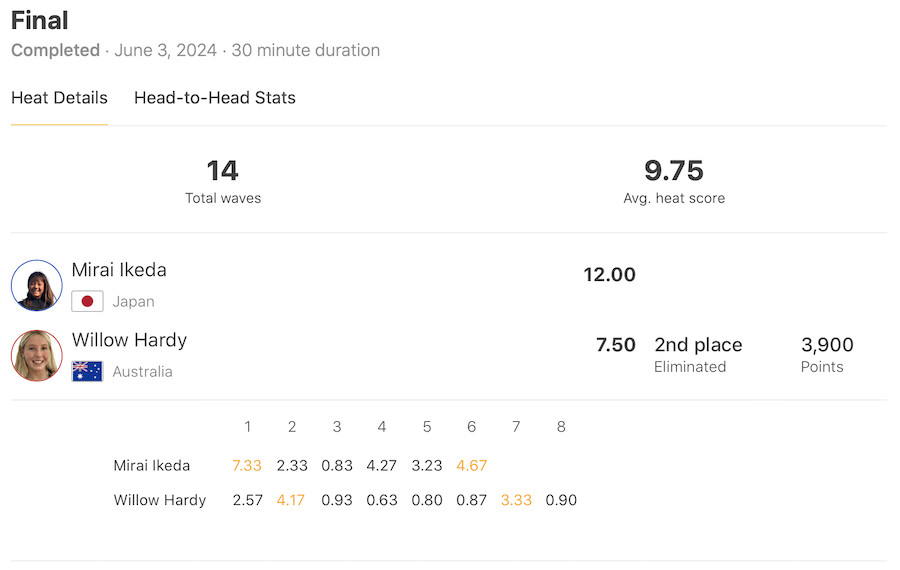The width and height of the screenshot is (900, 570).
Task: Switch to Head-to-Head Stats tab
Action: click(x=215, y=98)
